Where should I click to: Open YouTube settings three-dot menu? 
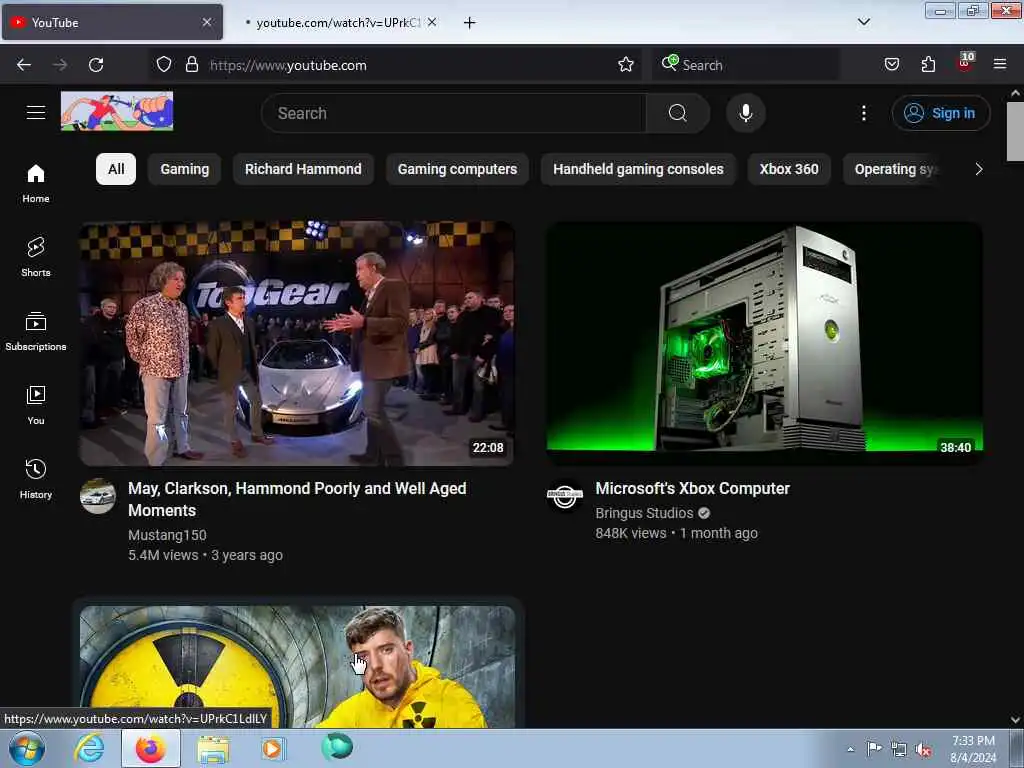tap(863, 113)
